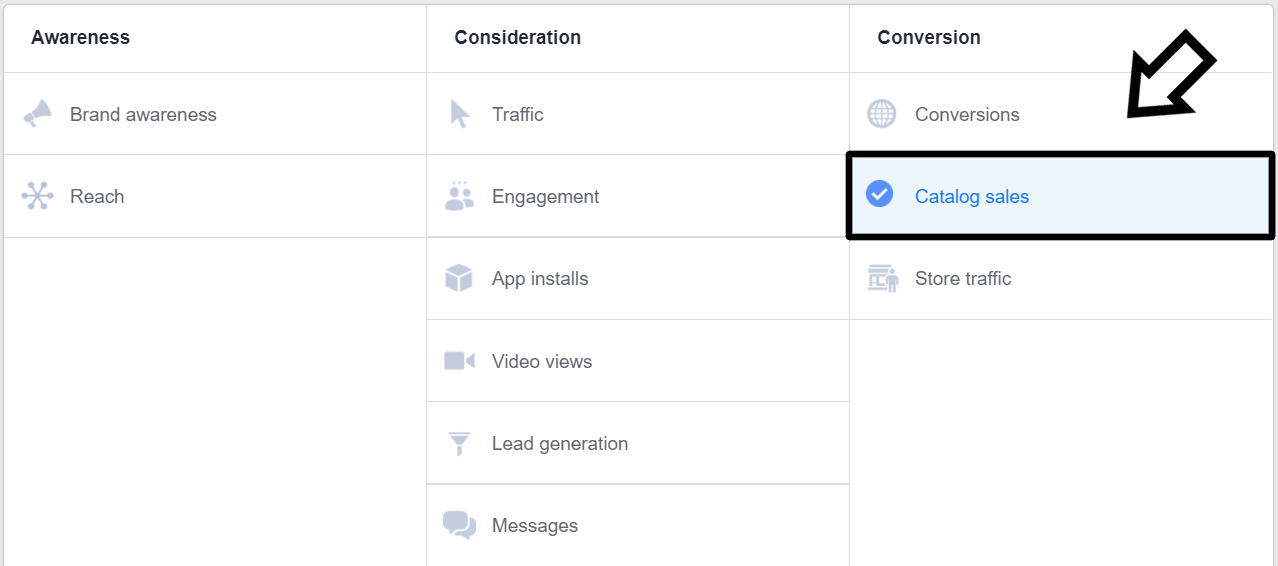The image size is (1278, 566).
Task: Click the Reach network icon
Action: (37, 196)
